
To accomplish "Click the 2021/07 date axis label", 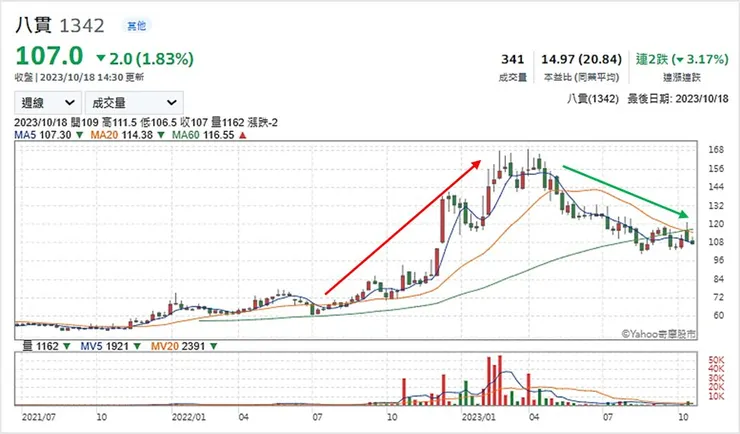I will click(39, 417).
